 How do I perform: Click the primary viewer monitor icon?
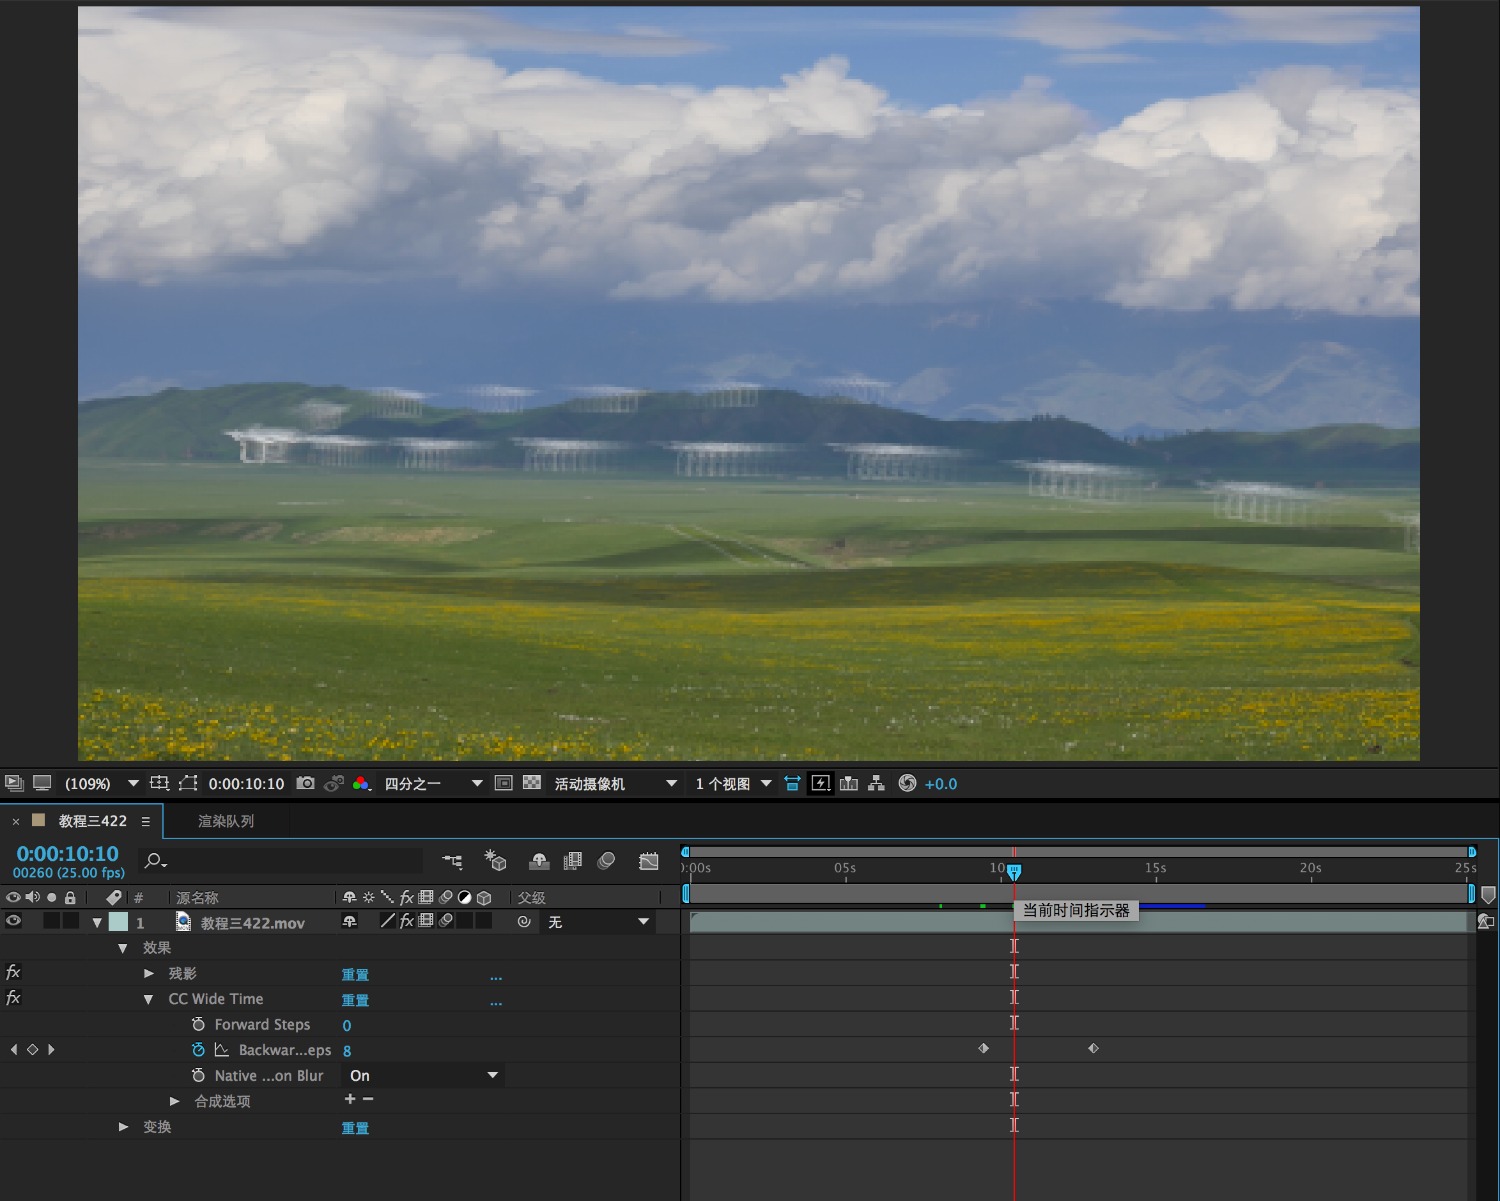[42, 783]
